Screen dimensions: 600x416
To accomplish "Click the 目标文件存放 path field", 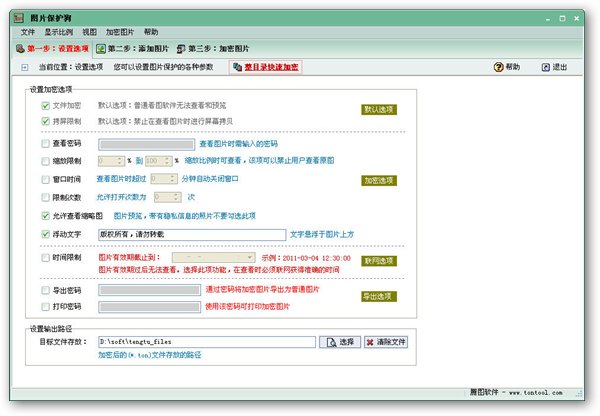I will pos(207,342).
